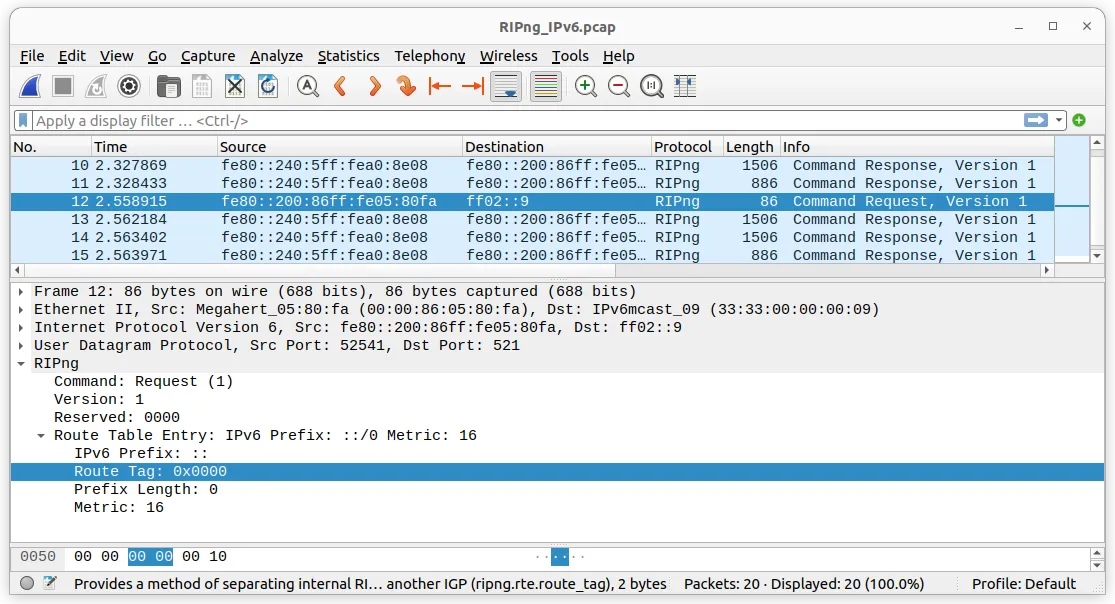1115x604 pixels.
Task: Reset text to normal size
Action: pos(652,86)
